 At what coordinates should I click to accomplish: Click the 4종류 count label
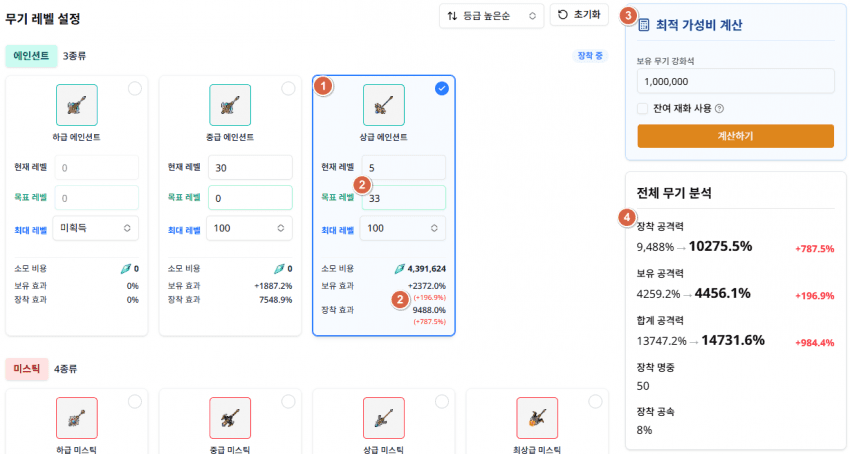(66, 369)
